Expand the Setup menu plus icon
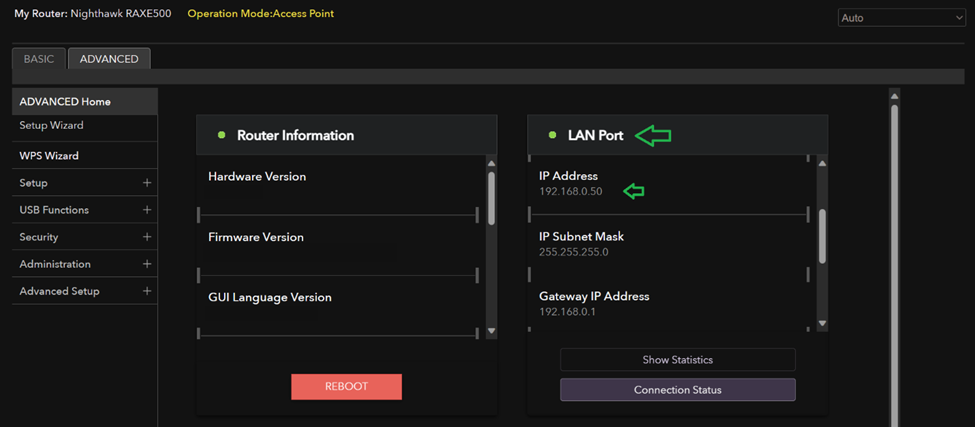 click(x=147, y=183)
